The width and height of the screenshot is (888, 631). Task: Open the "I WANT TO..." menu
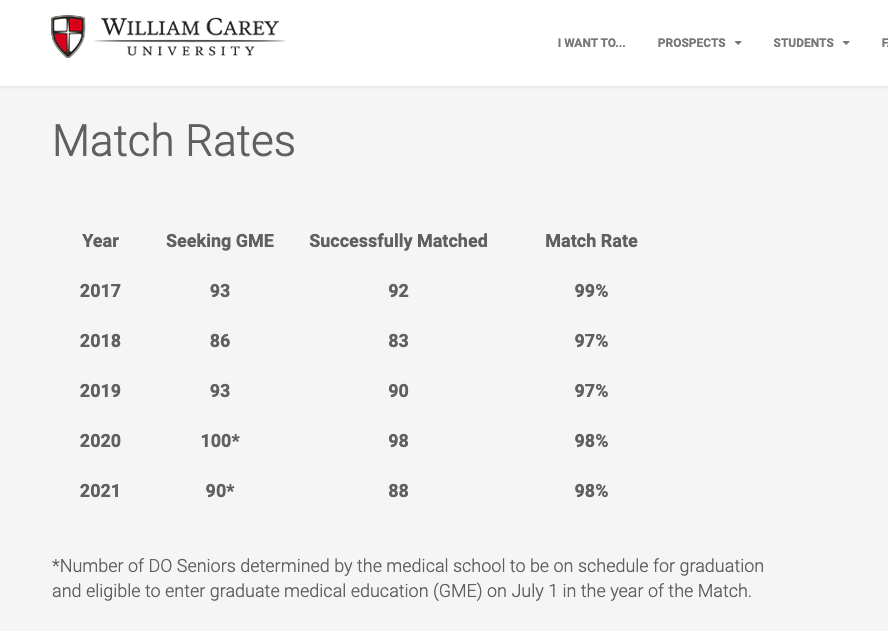(x=591, y=43)
